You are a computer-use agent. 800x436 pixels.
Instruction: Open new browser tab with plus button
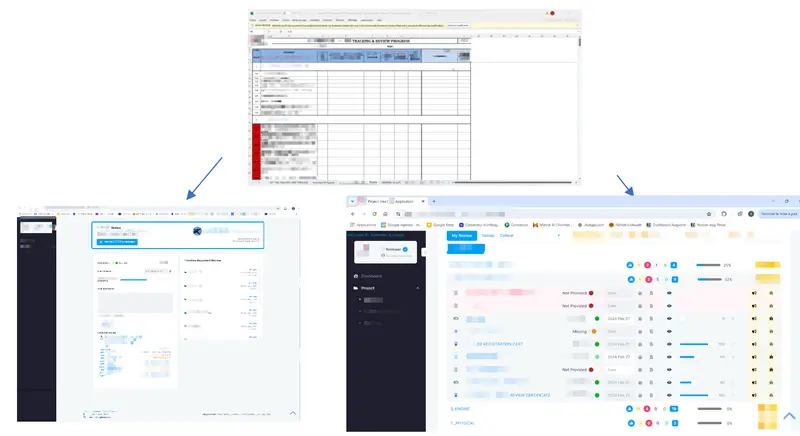click(x=433, y=200)
